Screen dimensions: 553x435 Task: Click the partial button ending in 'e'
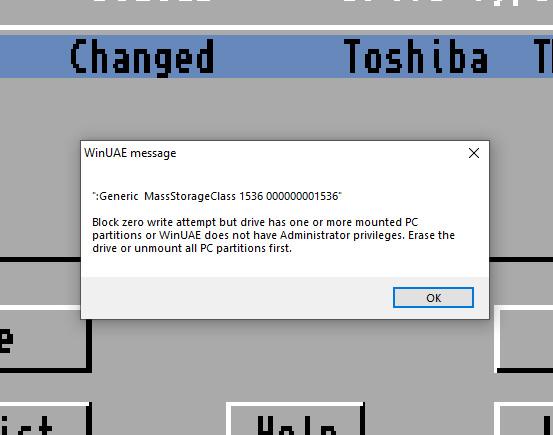click(44, 339)
